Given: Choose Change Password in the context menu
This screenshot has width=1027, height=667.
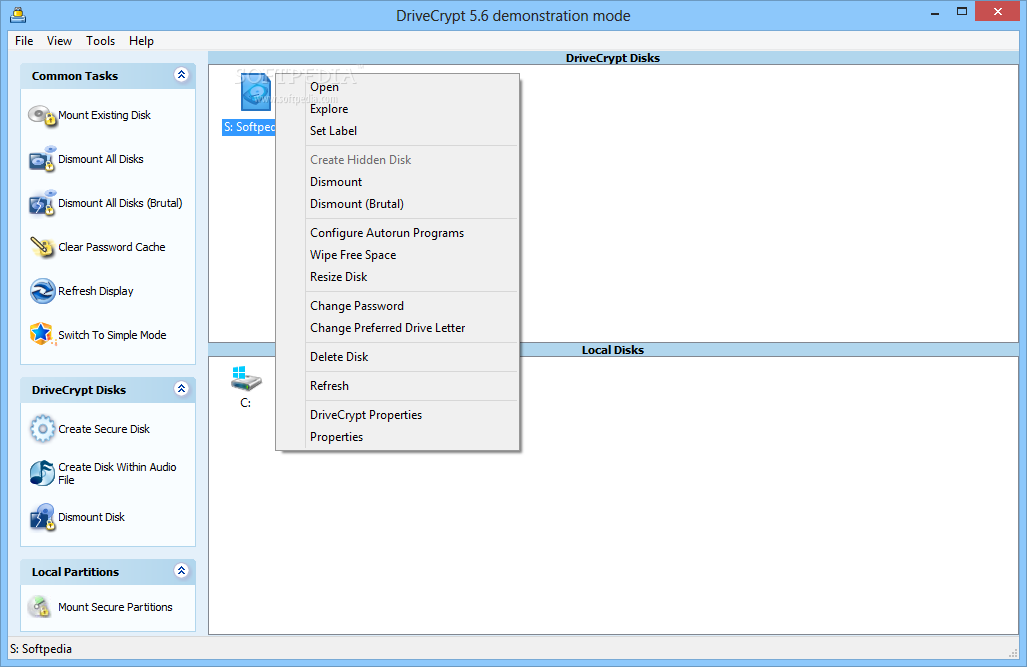Looking at the screenshot, I should pyautogui.click(x=398, y=306).
